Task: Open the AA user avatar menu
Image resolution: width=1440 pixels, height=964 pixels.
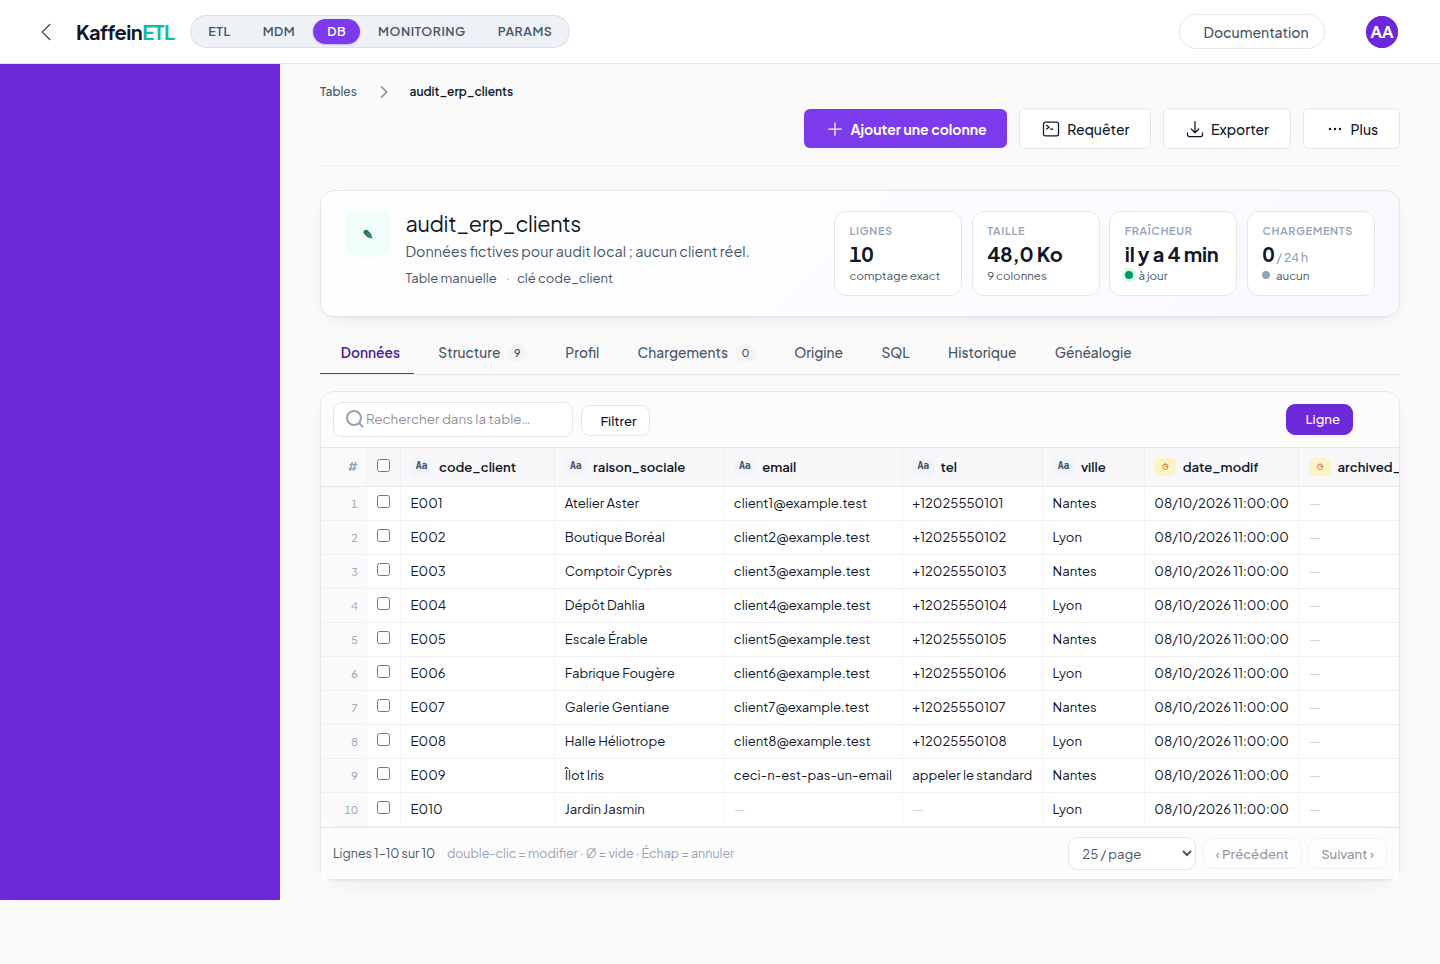Action: [1381, 32]
